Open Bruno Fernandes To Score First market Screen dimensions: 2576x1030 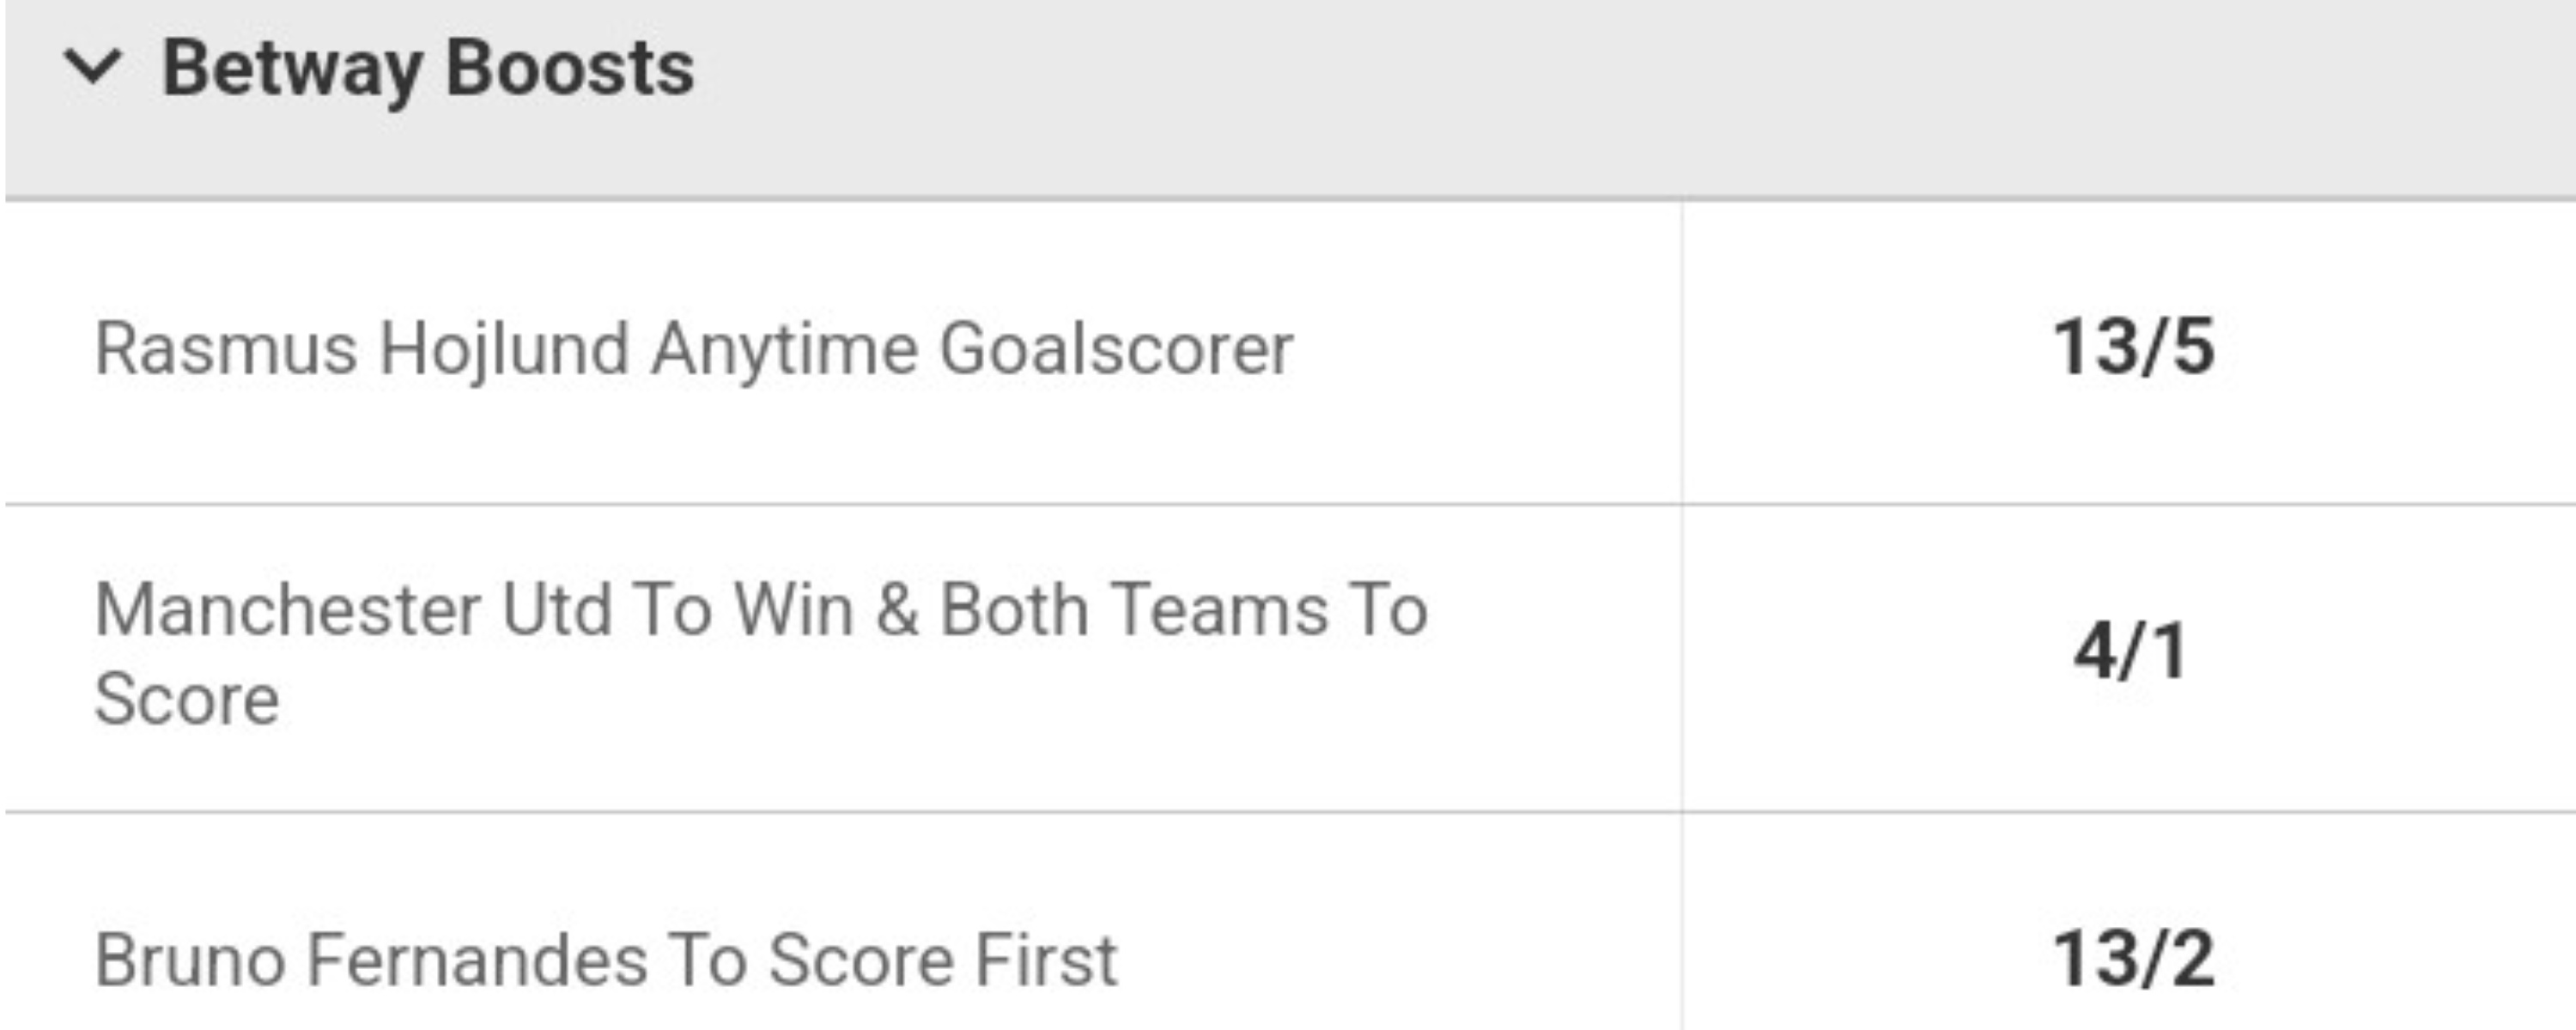click(x=606, y=960)
